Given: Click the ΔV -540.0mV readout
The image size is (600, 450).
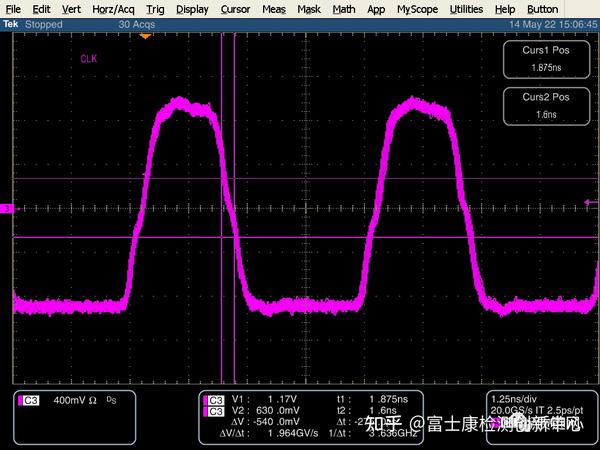Looking at the screenshot, I should pyautogui.click(x=266, y=422).
